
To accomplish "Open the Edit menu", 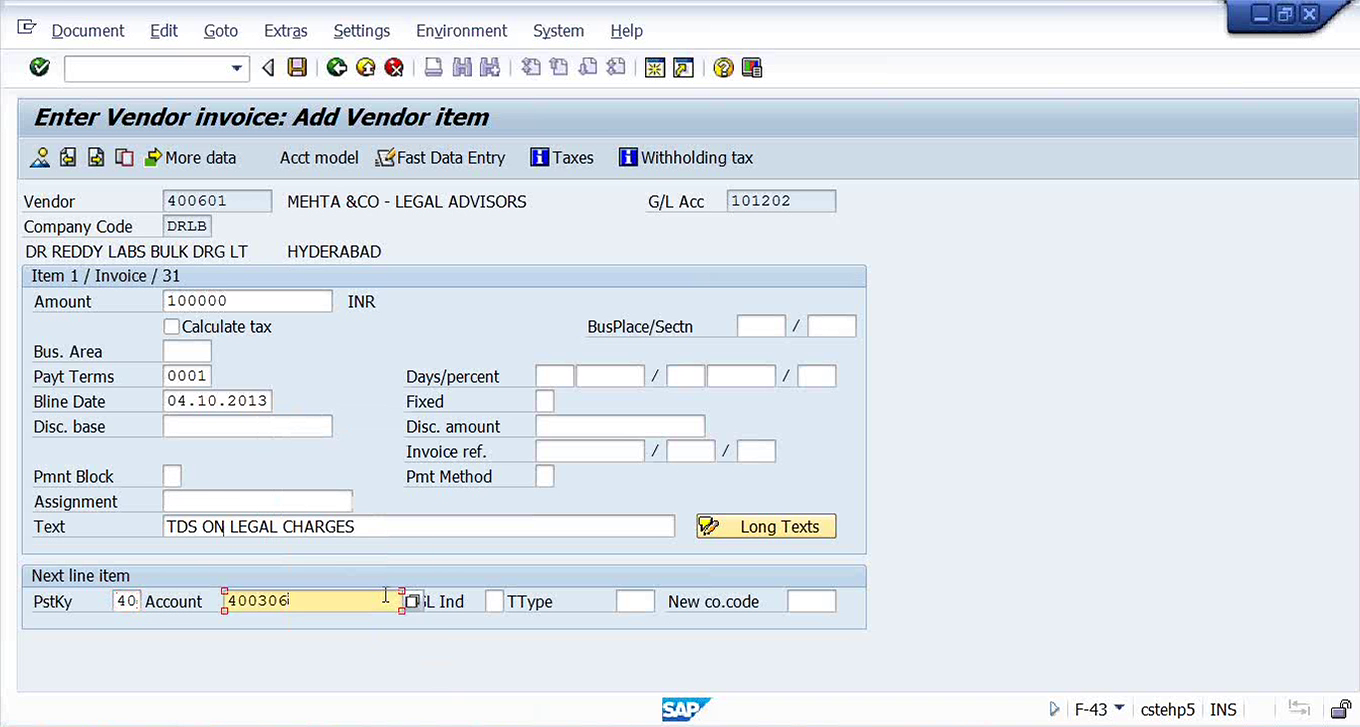I will coord(164,31).
